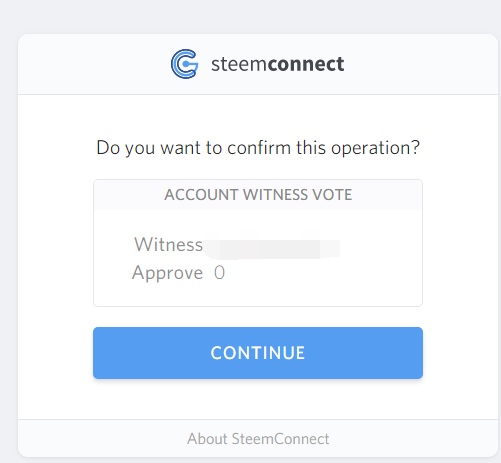The width and height of the screenshot is (501, 463).
Task: Click the word 'connect' in the header
Action: (x=306, y=64)
